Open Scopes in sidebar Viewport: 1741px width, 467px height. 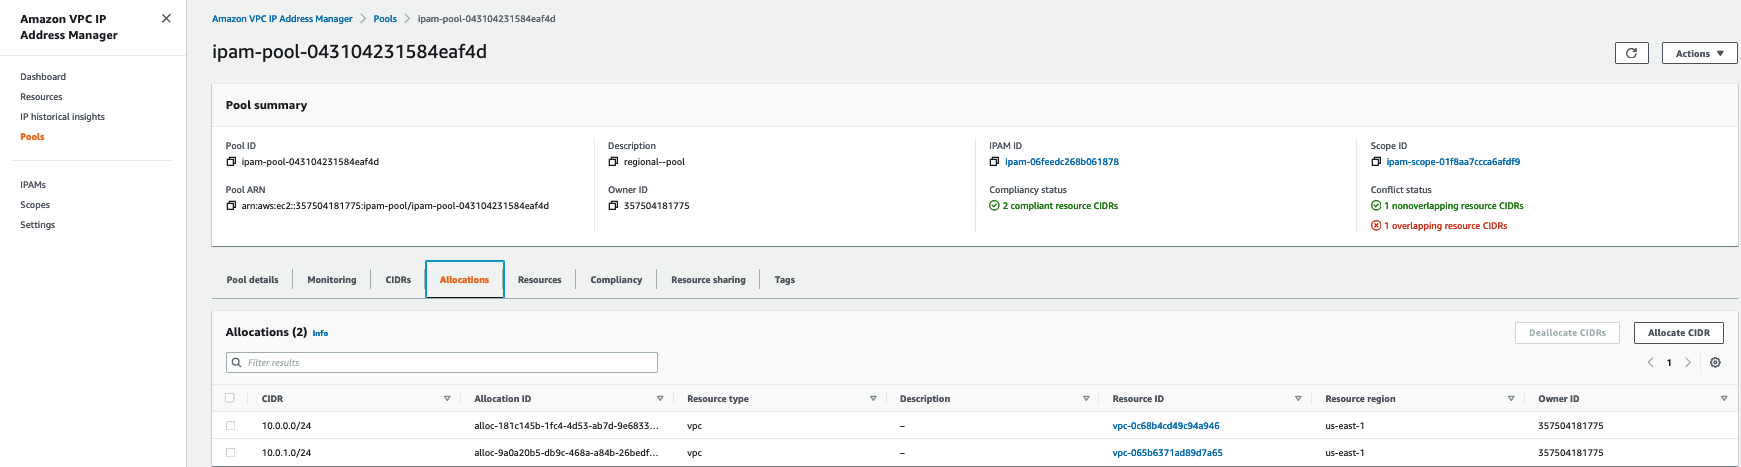(x=35, y=205)
